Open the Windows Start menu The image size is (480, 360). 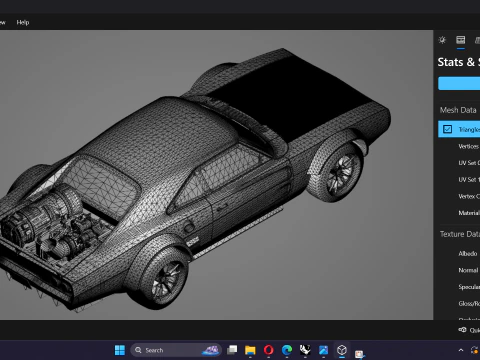pos(120,350)
